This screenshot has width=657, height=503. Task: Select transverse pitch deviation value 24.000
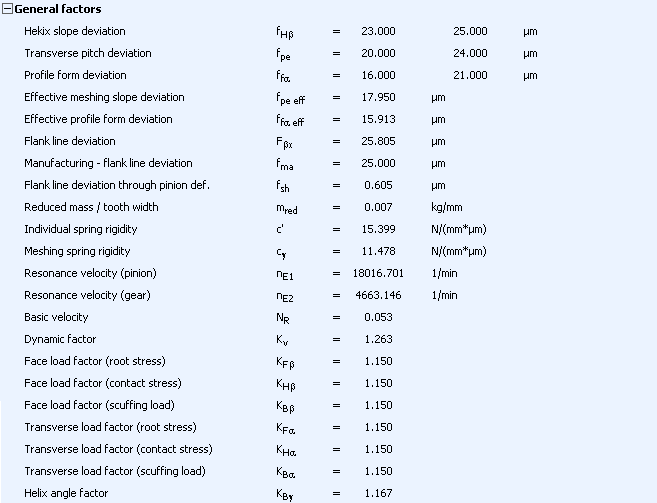[x=470, y=53]
